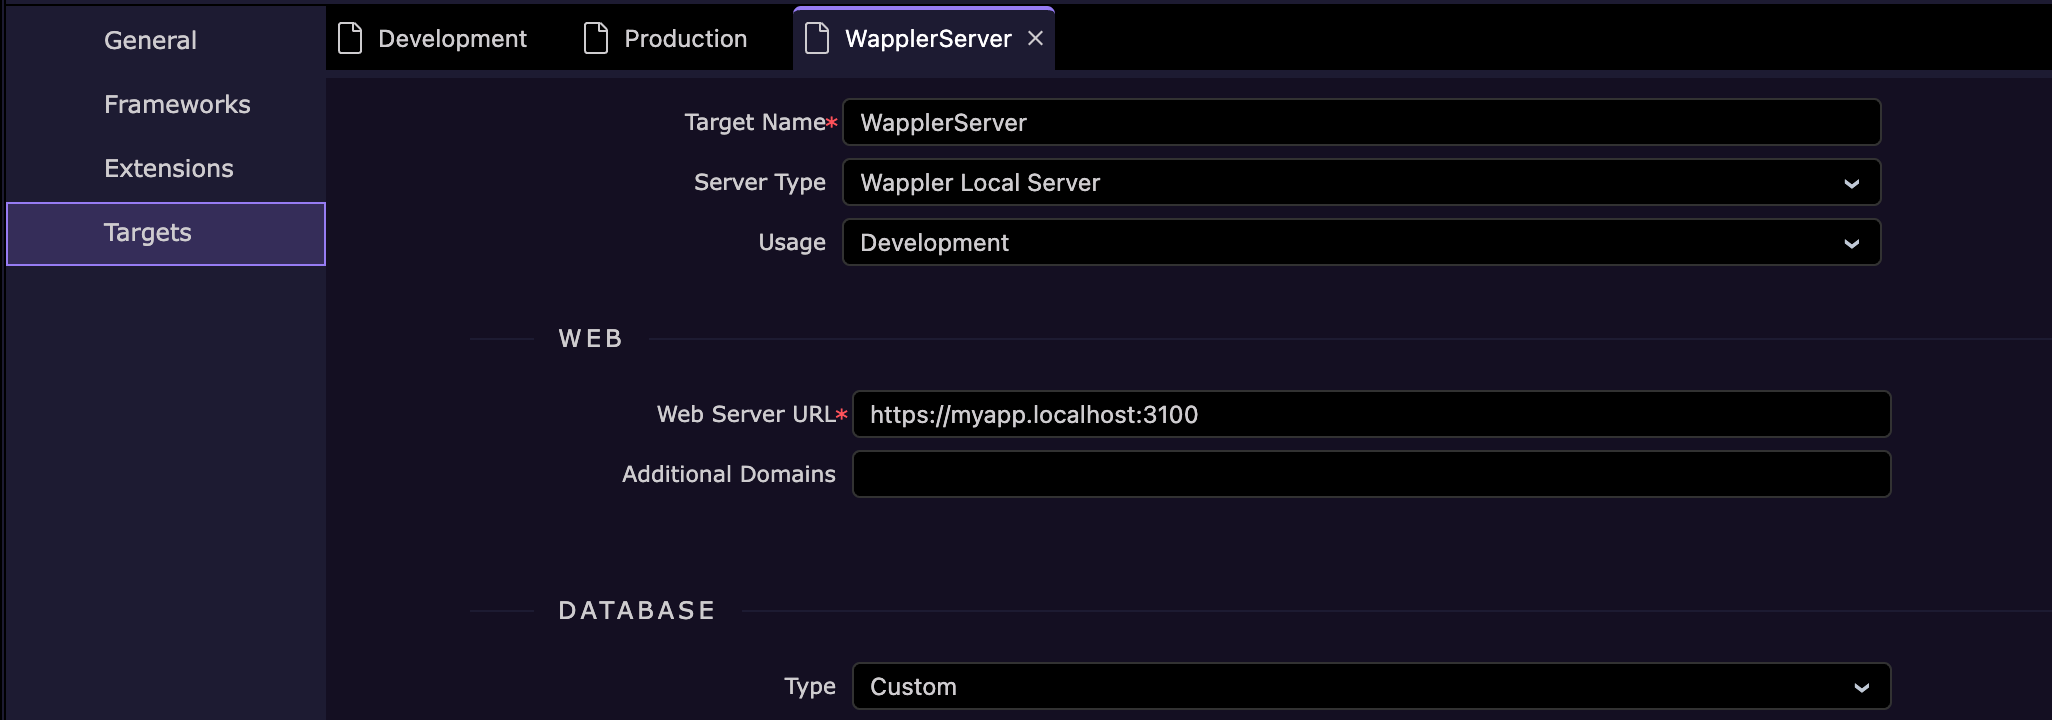Select the Targets sidebar item
The width and height of the screenshot is (2052, 720).
point(147,233)
